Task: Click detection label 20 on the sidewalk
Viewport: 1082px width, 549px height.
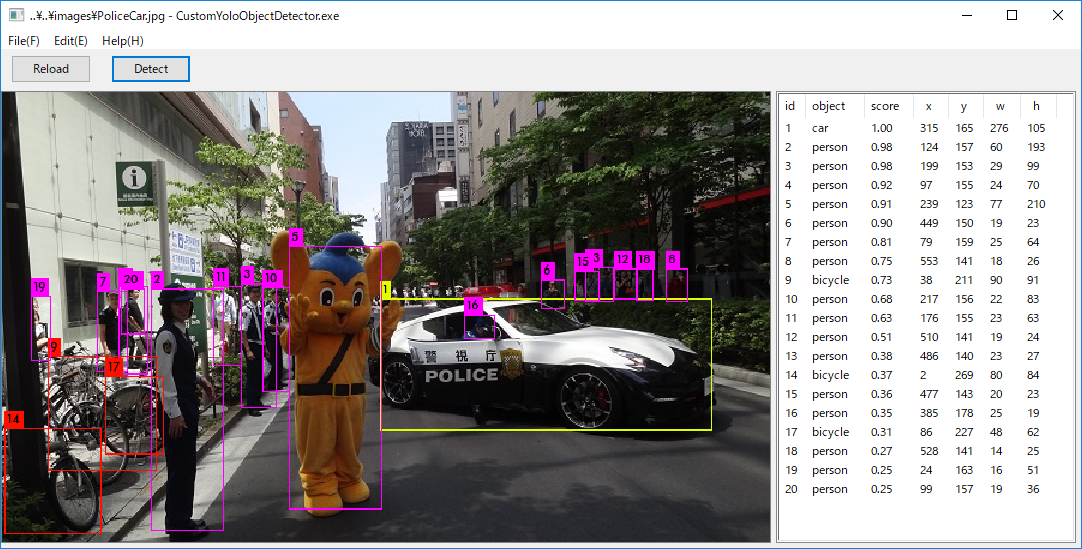Action: 131,279
